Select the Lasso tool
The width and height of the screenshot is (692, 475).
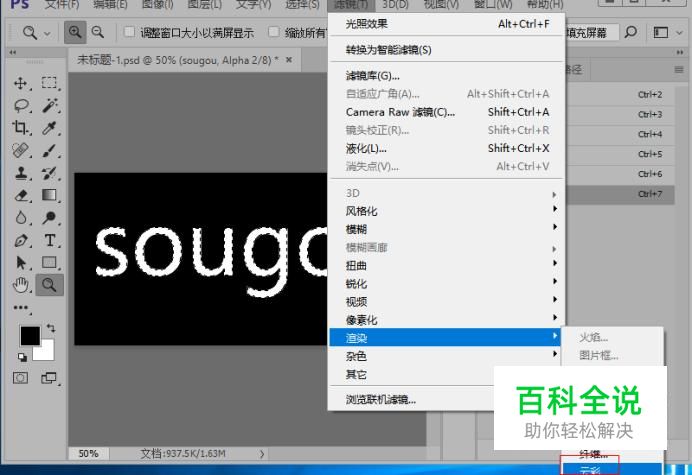[x=21, y=106]
